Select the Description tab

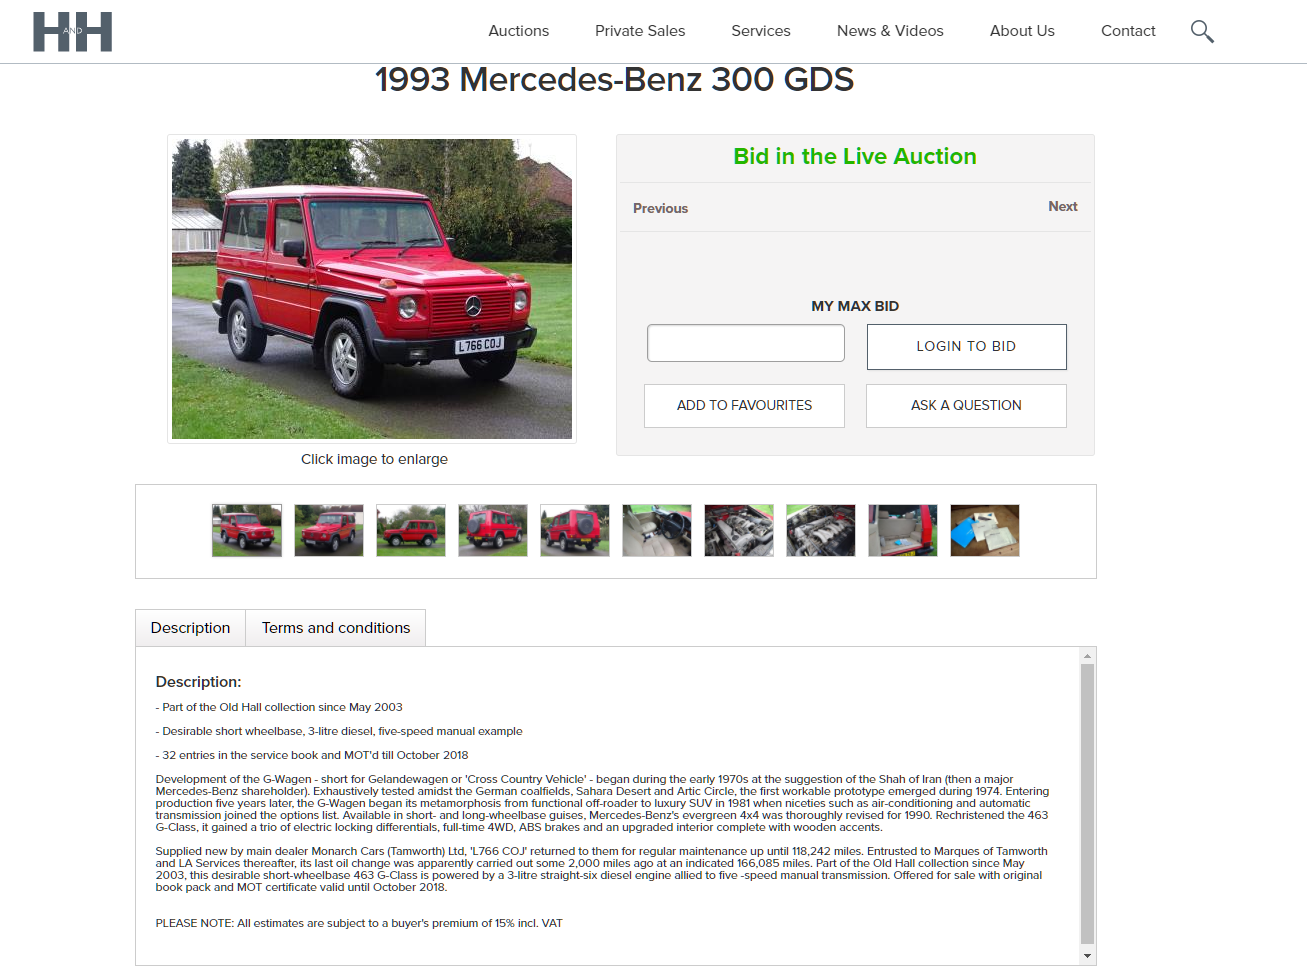(x=190, y=628)
